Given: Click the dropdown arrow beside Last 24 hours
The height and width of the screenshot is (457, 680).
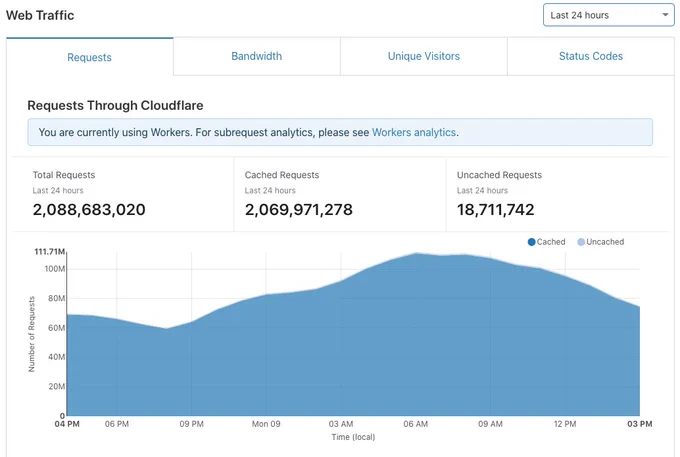Looking at the screenshot, I should (x=665, y=15).
